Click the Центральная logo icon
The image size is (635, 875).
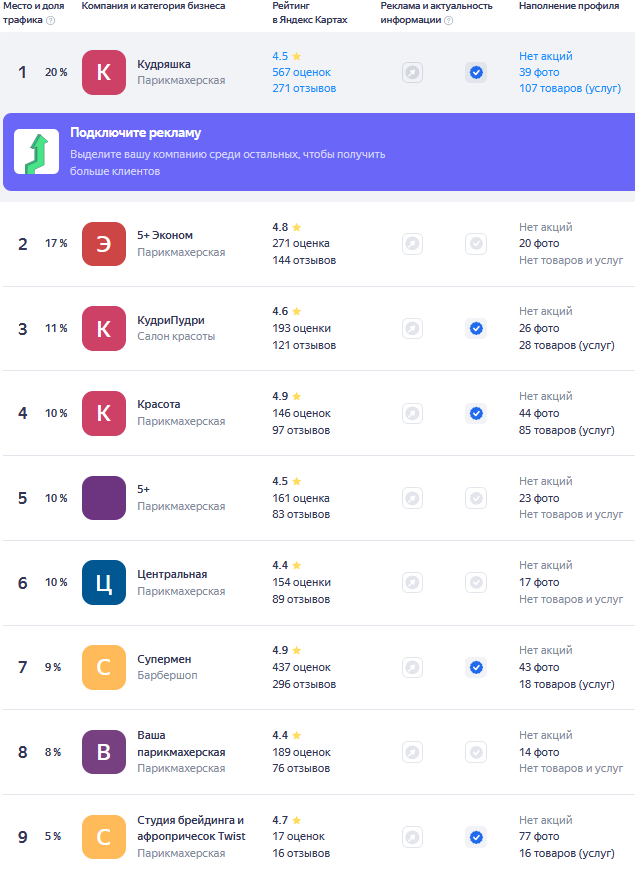[x=104, y=583]
